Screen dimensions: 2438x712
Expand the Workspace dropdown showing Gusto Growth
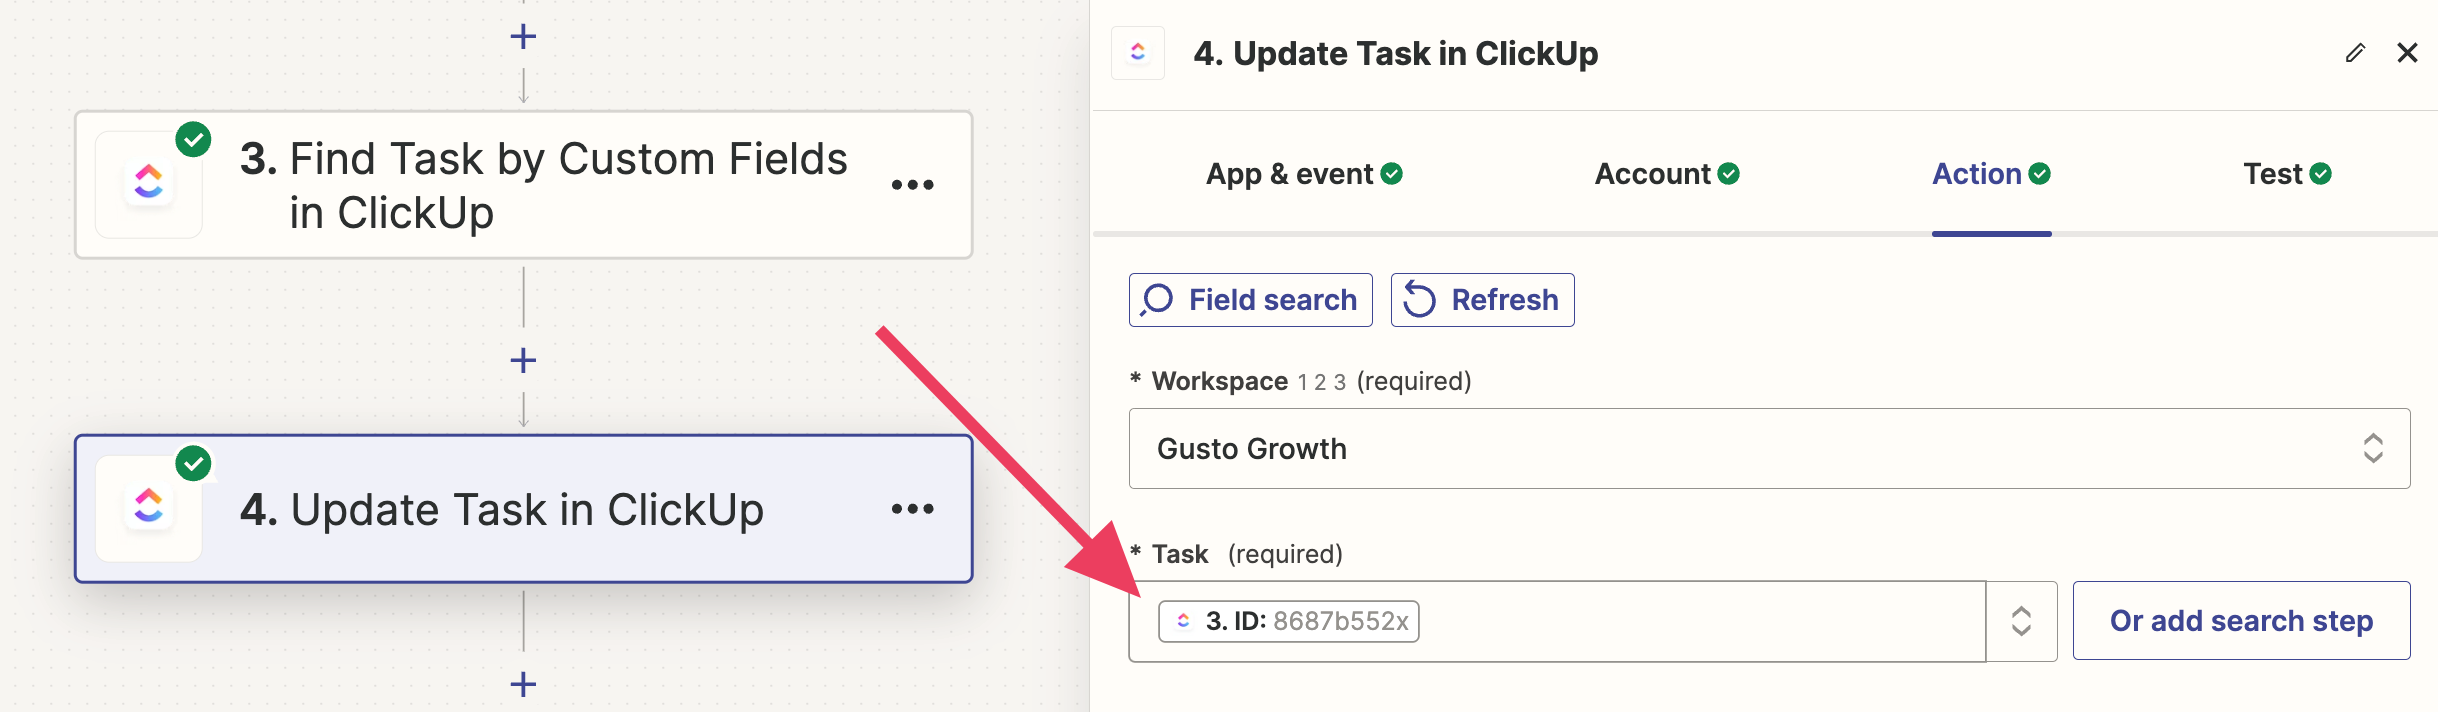(x=1768, y=448)
